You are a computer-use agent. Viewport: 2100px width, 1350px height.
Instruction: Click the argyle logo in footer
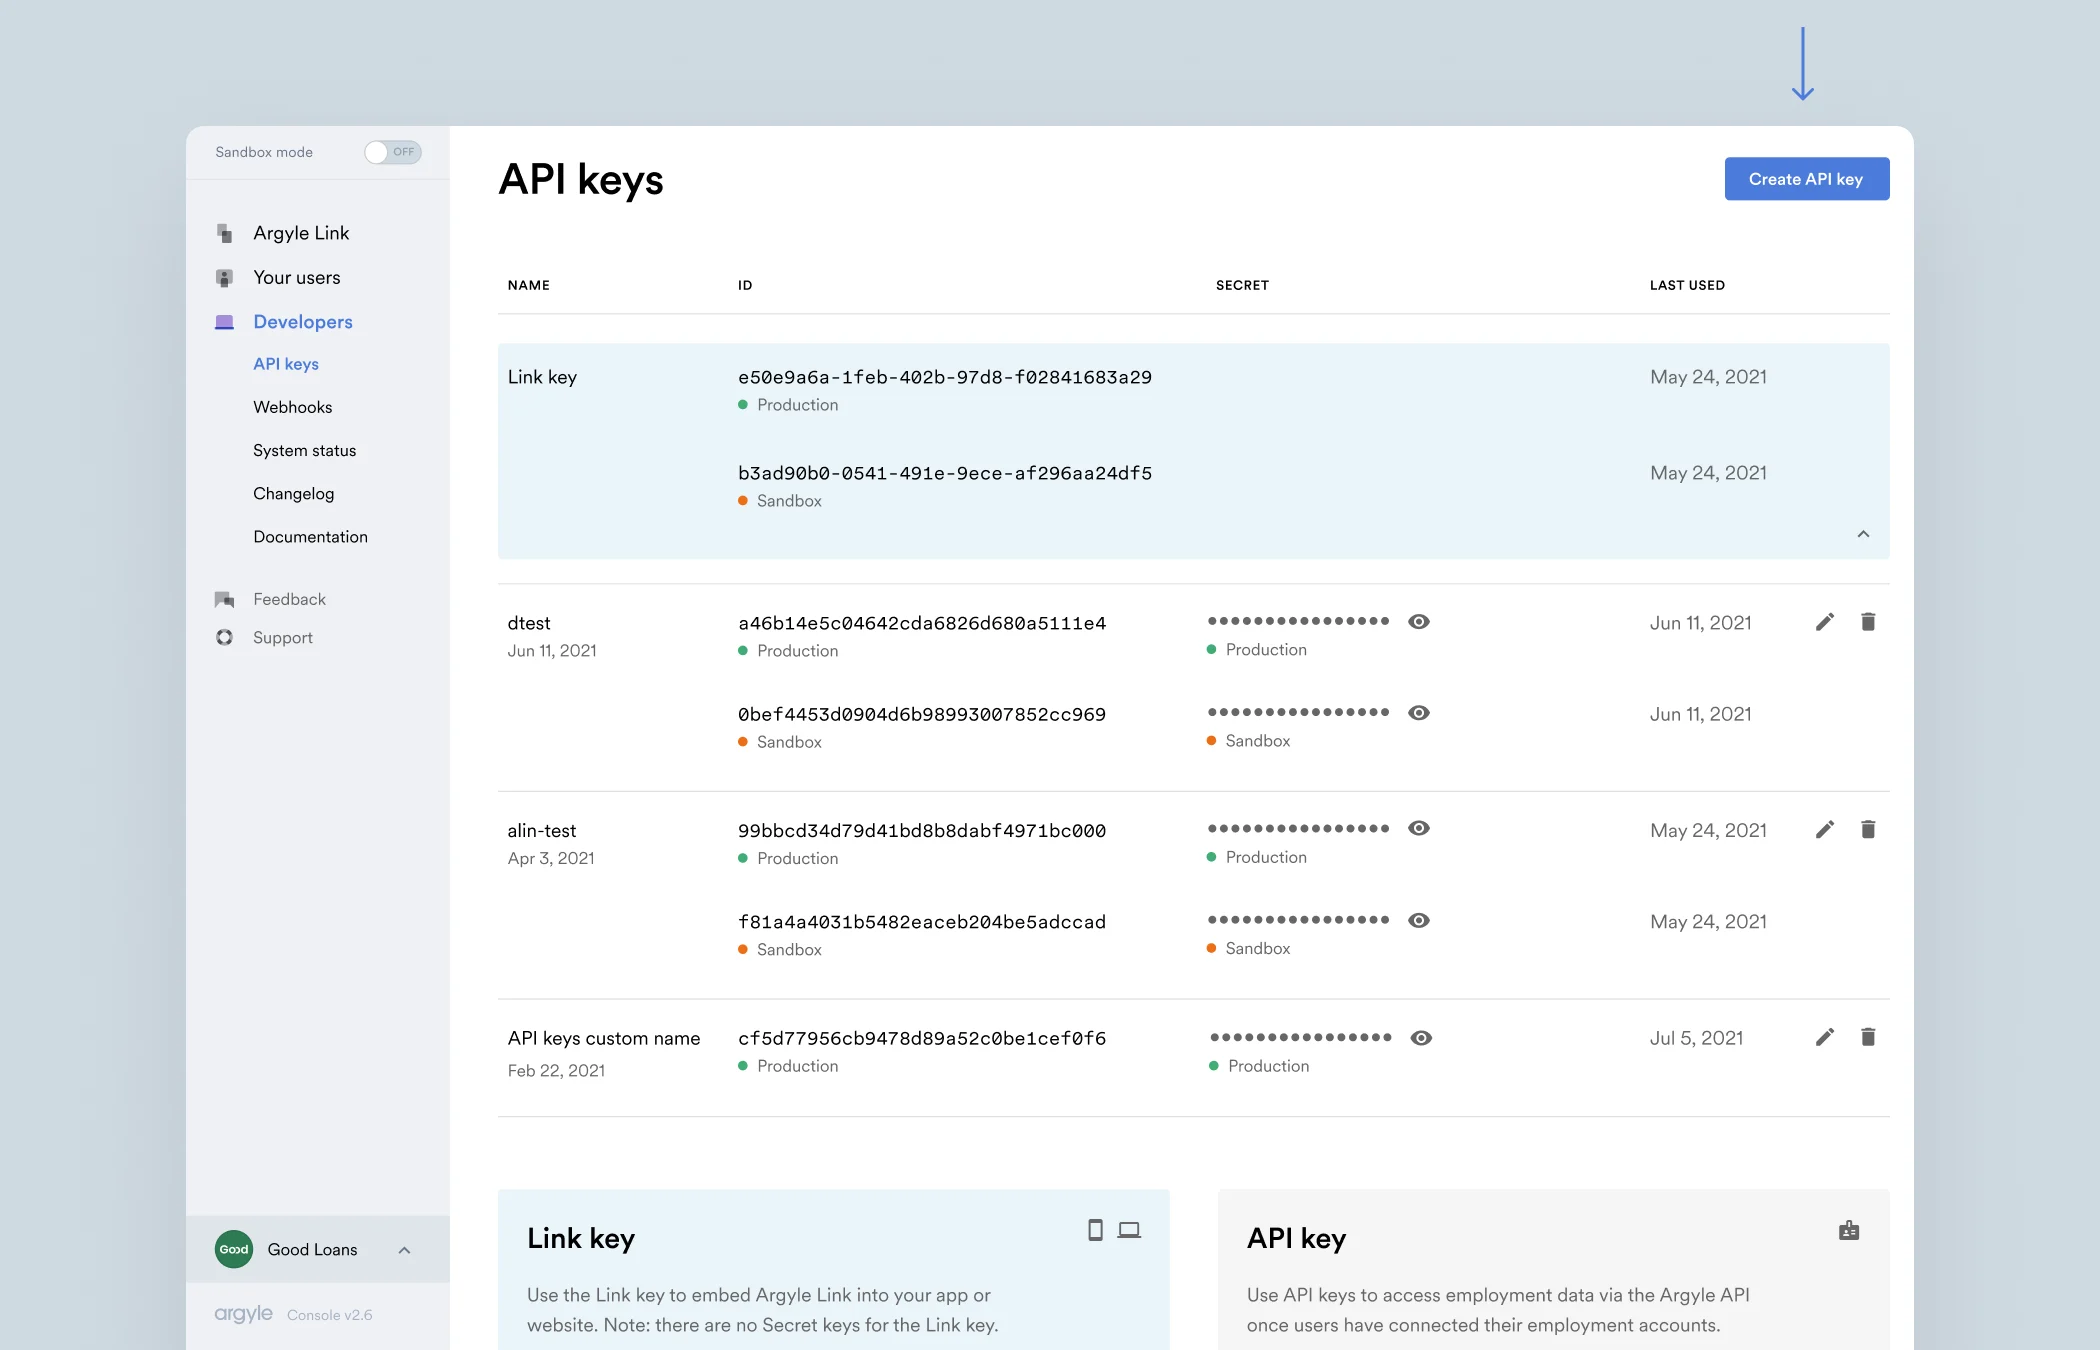[243, 1313]
